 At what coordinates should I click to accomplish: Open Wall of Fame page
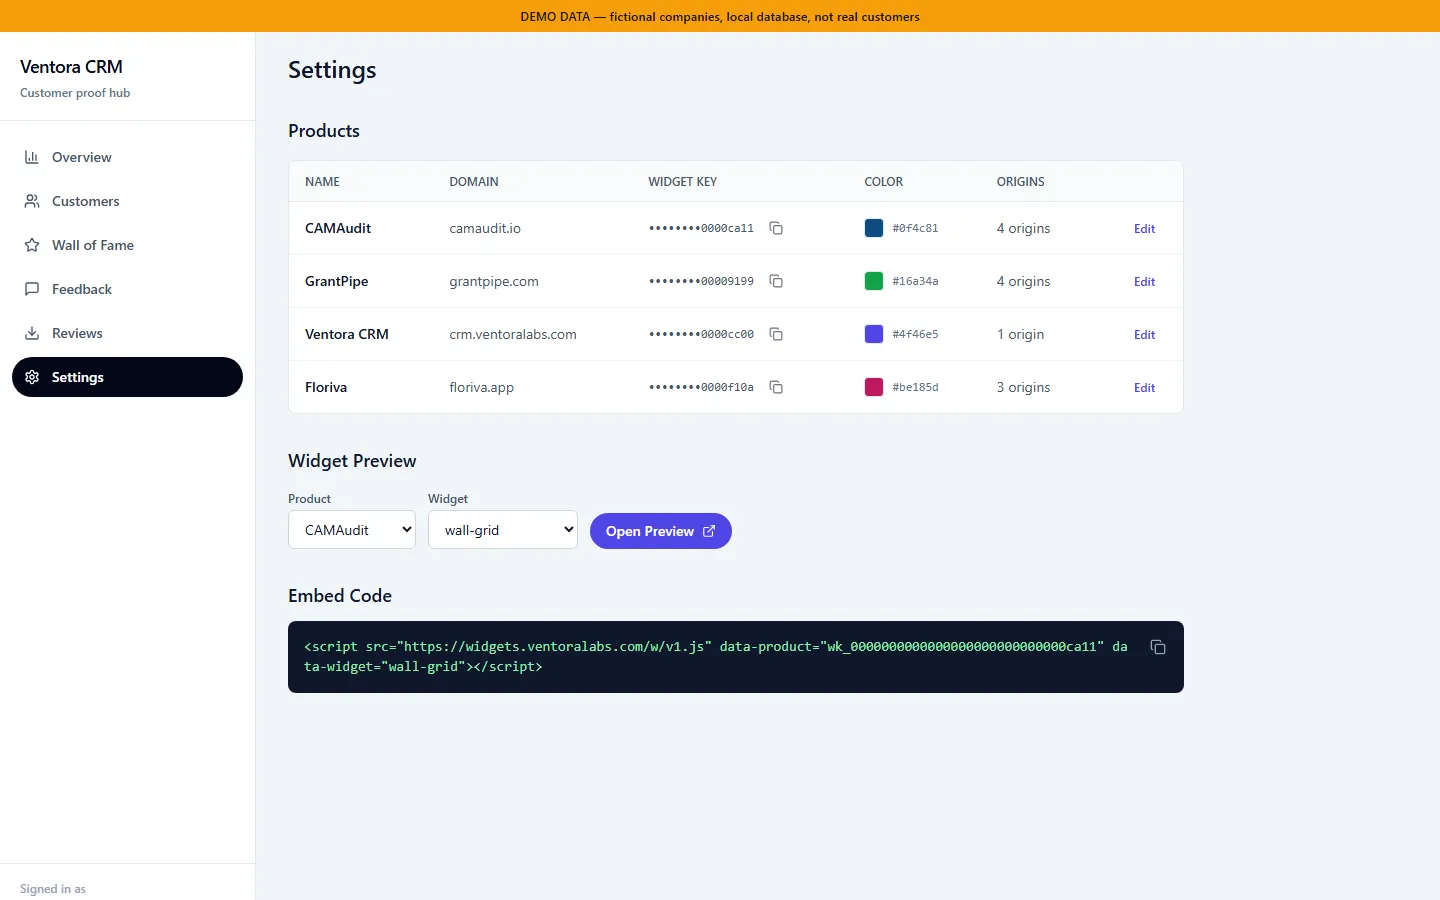click(x=127, y=245)
